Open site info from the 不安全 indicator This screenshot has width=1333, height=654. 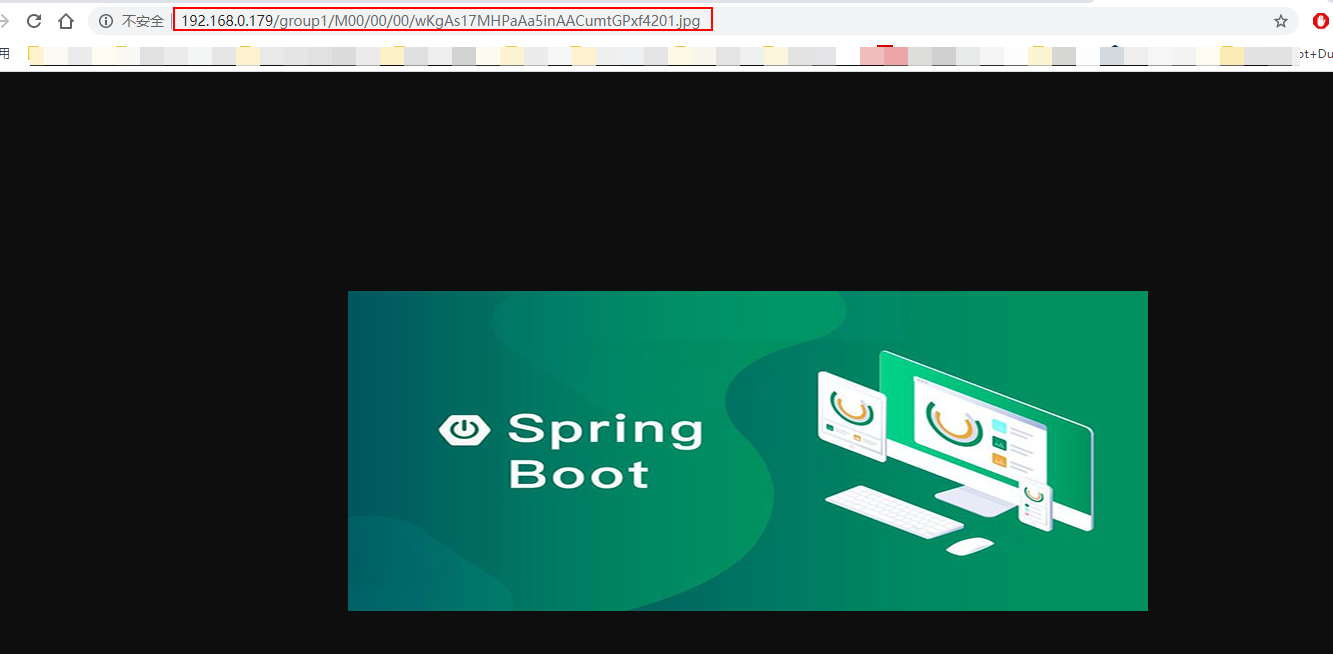click(x=131, y=21)
